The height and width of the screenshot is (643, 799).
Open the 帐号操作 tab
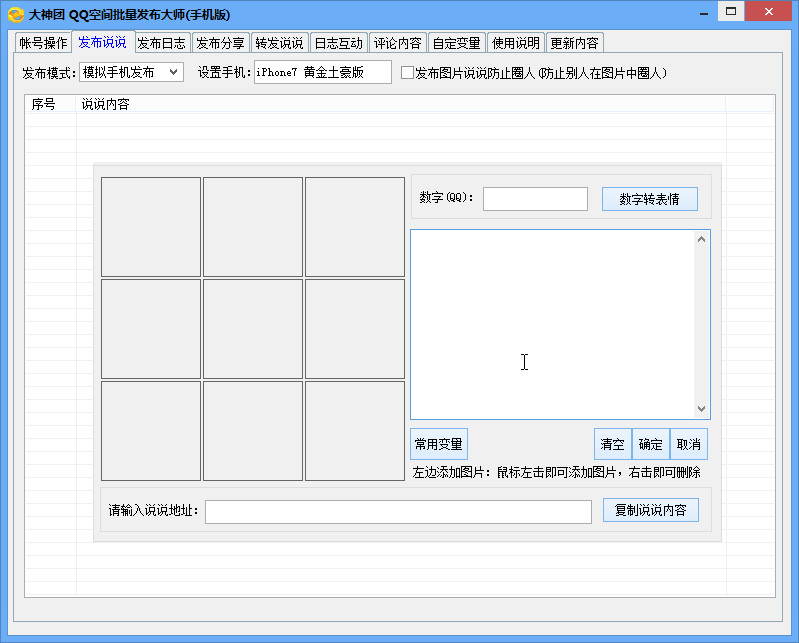coord(43,43)
